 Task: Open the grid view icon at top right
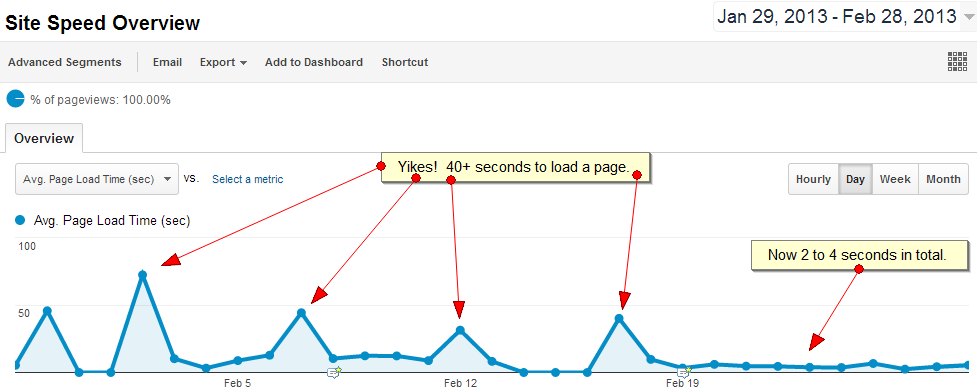[956, 62]
